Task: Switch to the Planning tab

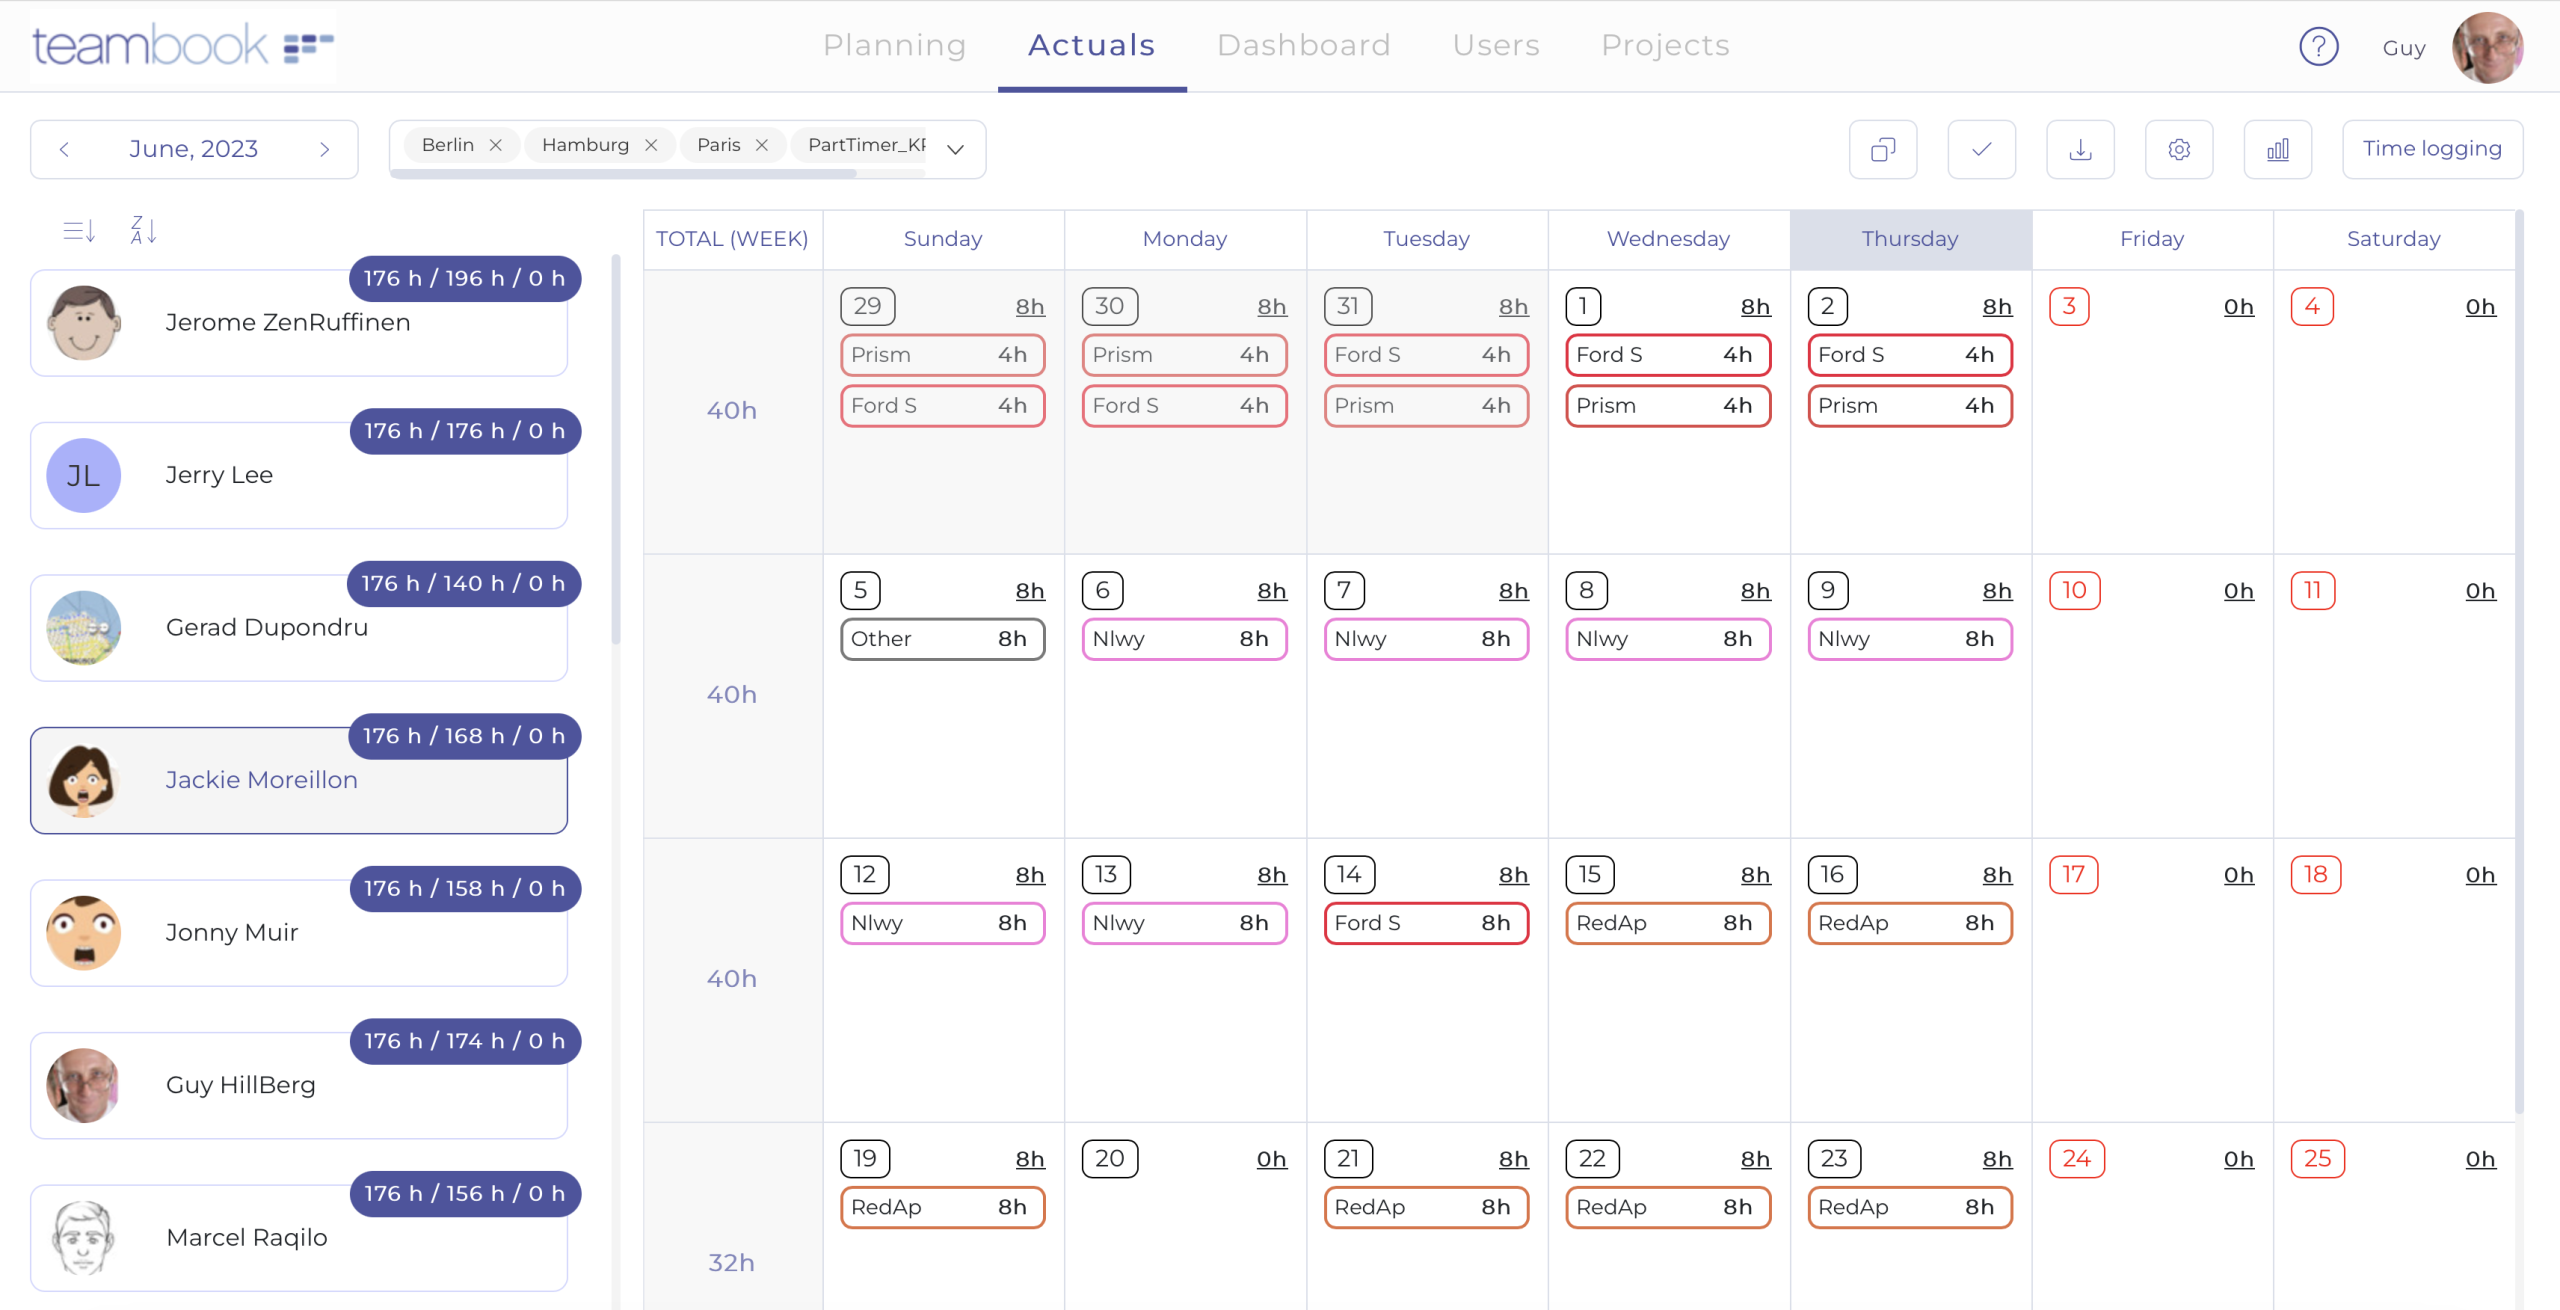Action: click(x=894, y=46)
